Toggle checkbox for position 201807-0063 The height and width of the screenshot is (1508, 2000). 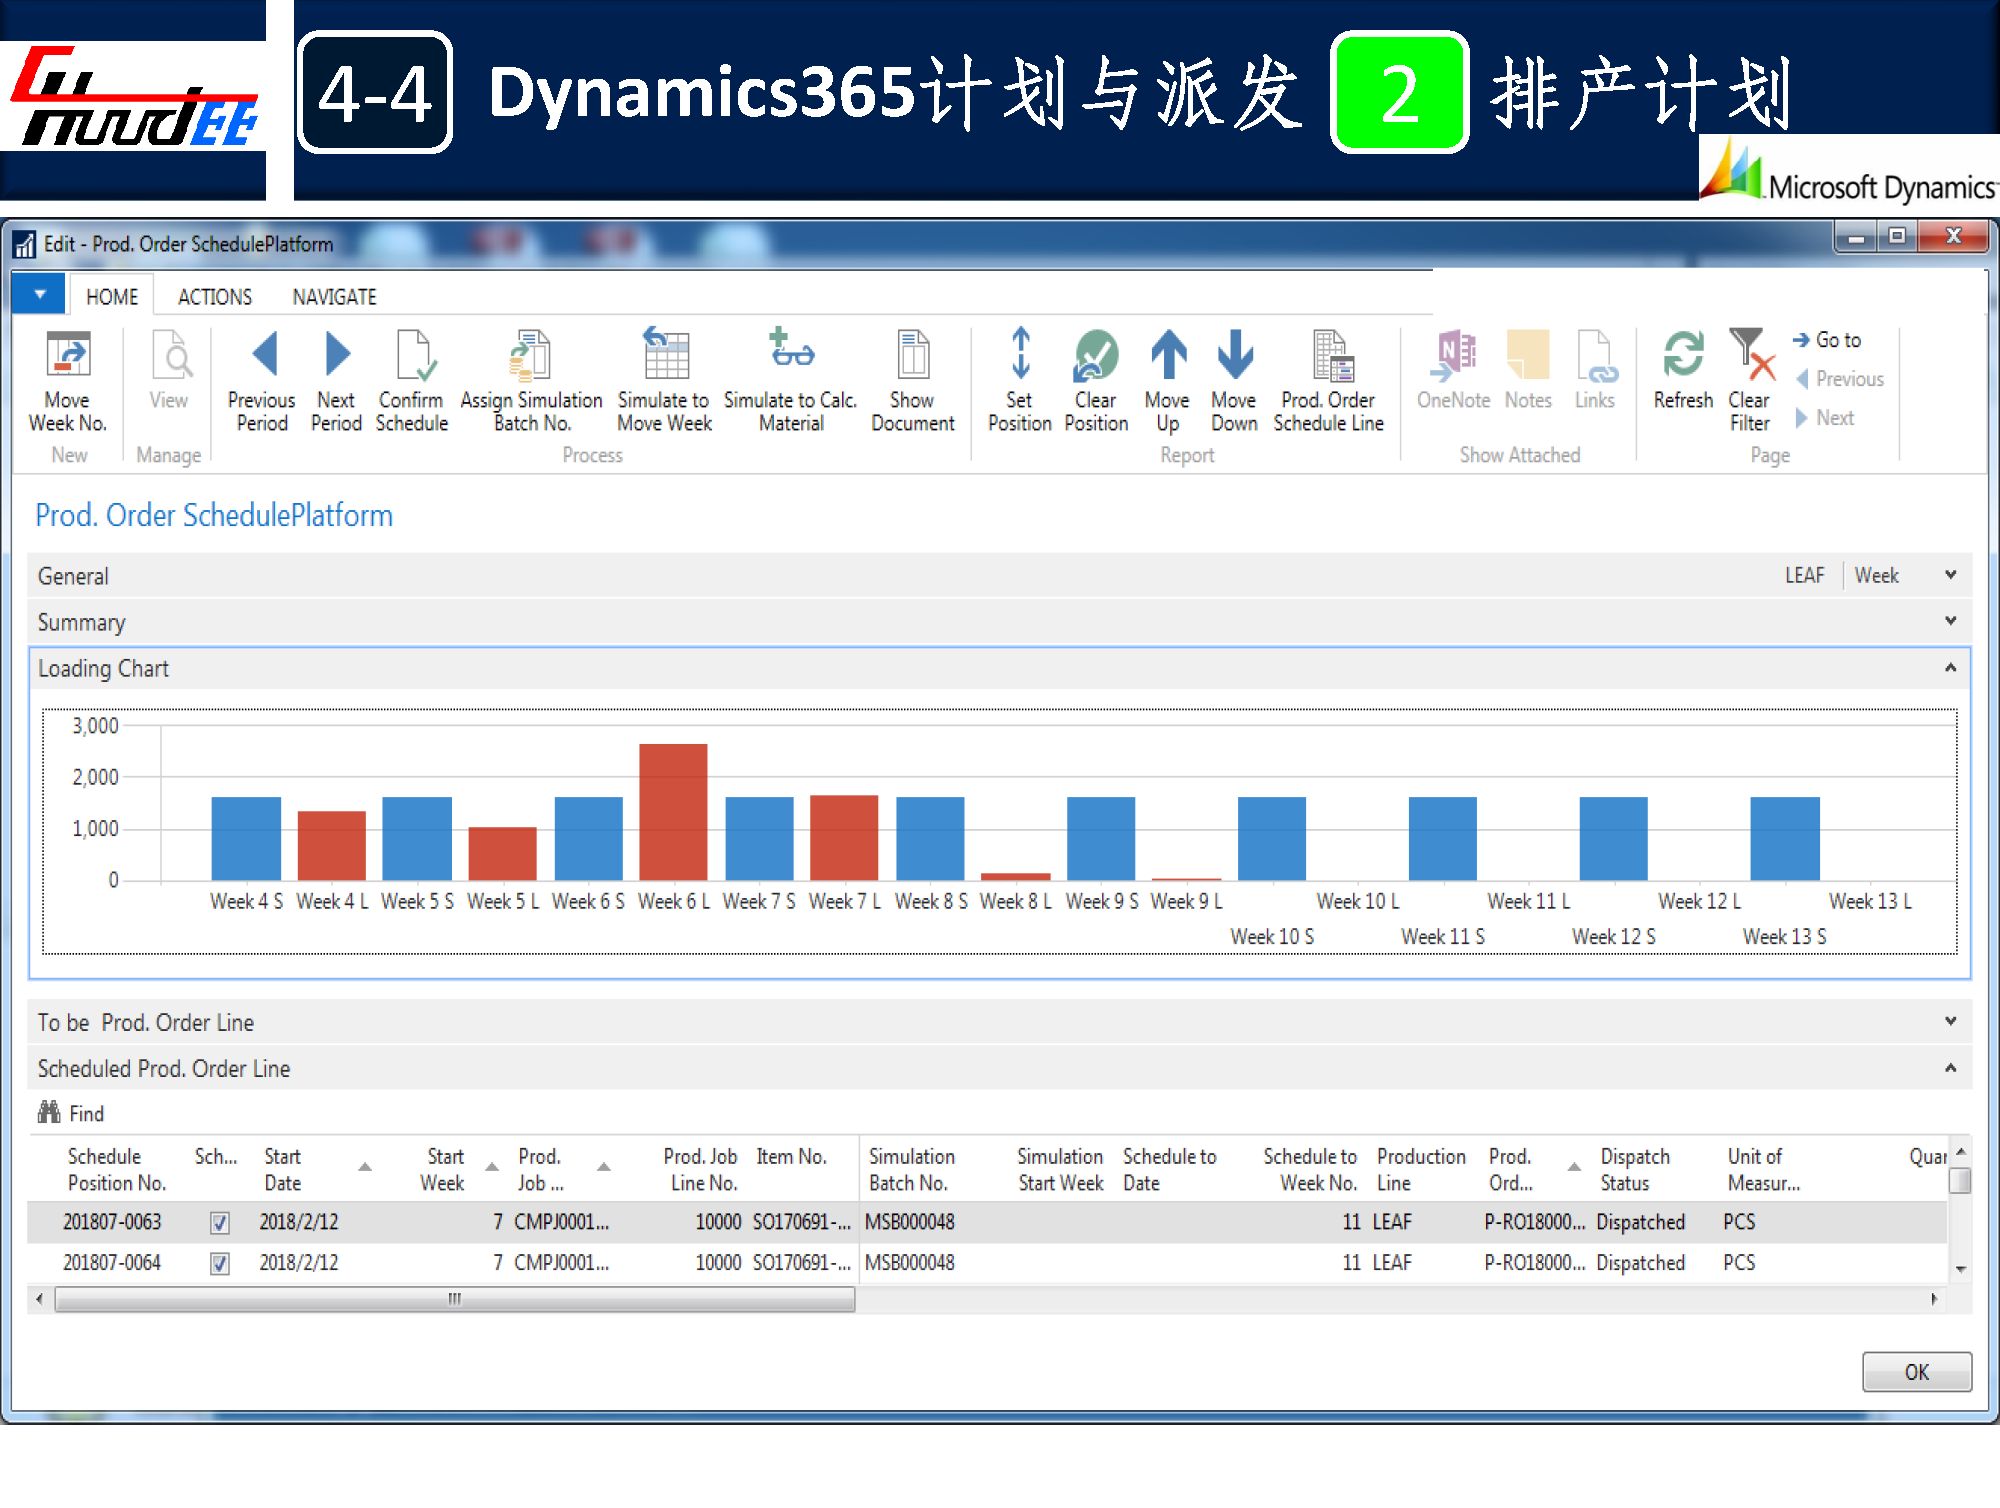(220, 1222)
